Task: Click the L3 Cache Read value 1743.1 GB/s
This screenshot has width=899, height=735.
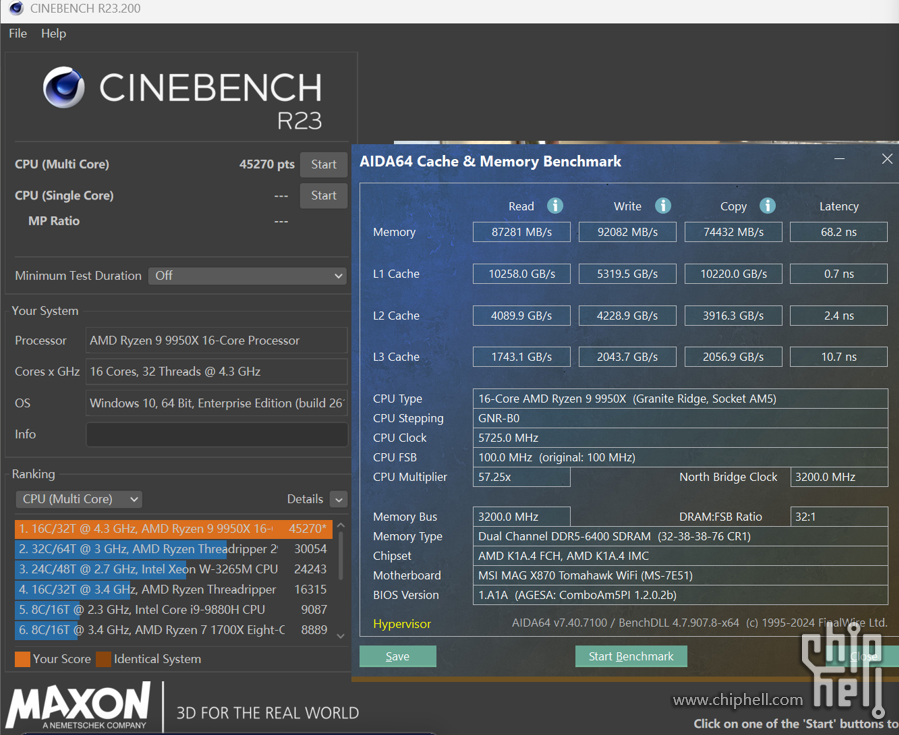Action: [x=522, y=357]
